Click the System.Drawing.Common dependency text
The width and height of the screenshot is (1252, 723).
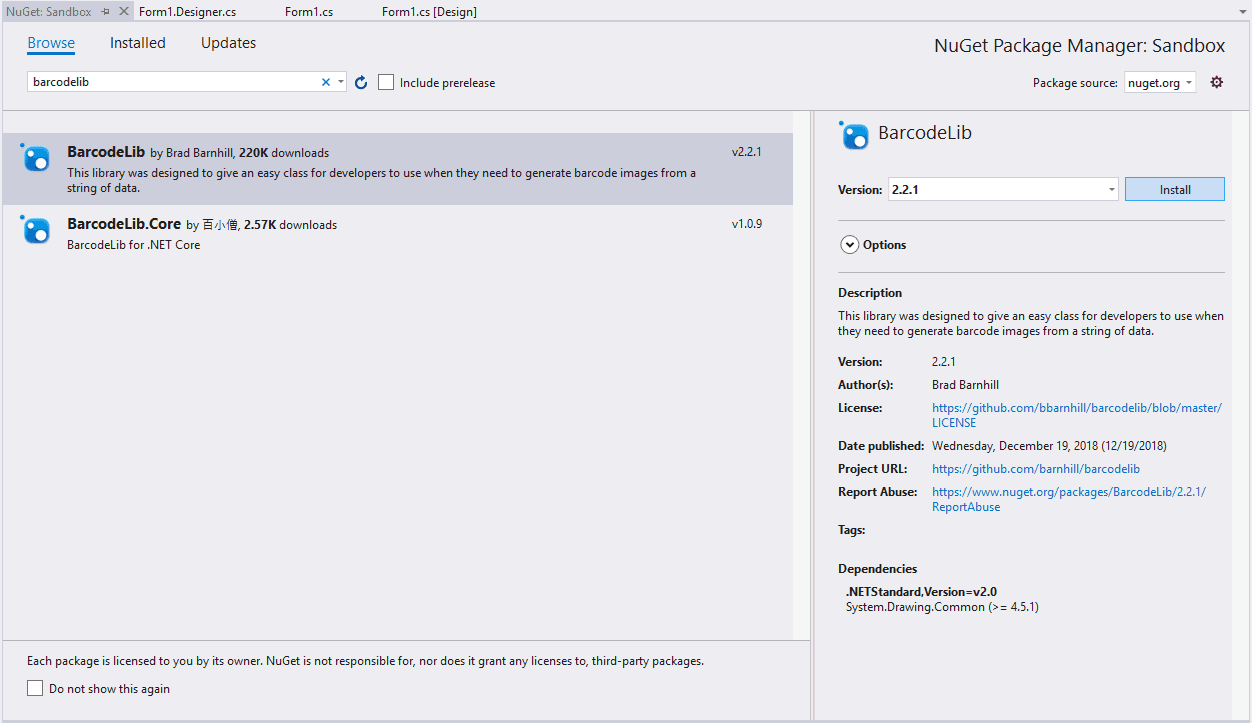(942, 607)
